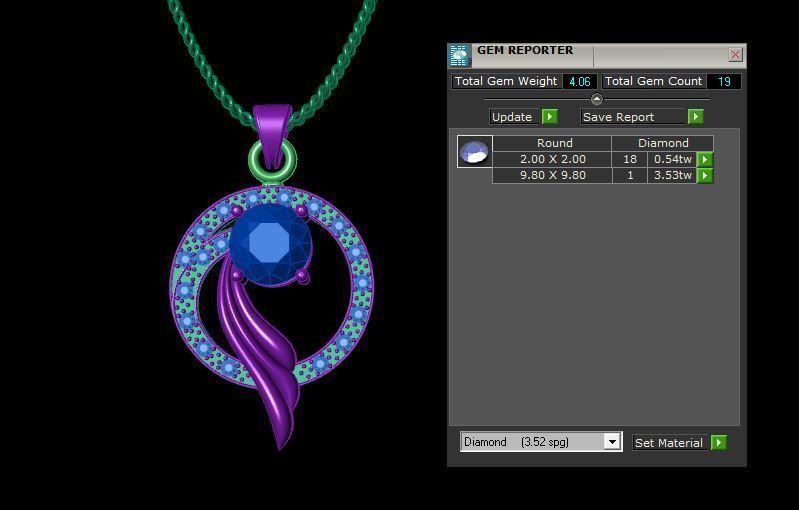Click the quantity cell showing 1
Screen dimensions: 799x510
pyautogui.click(x=630, y=175)
